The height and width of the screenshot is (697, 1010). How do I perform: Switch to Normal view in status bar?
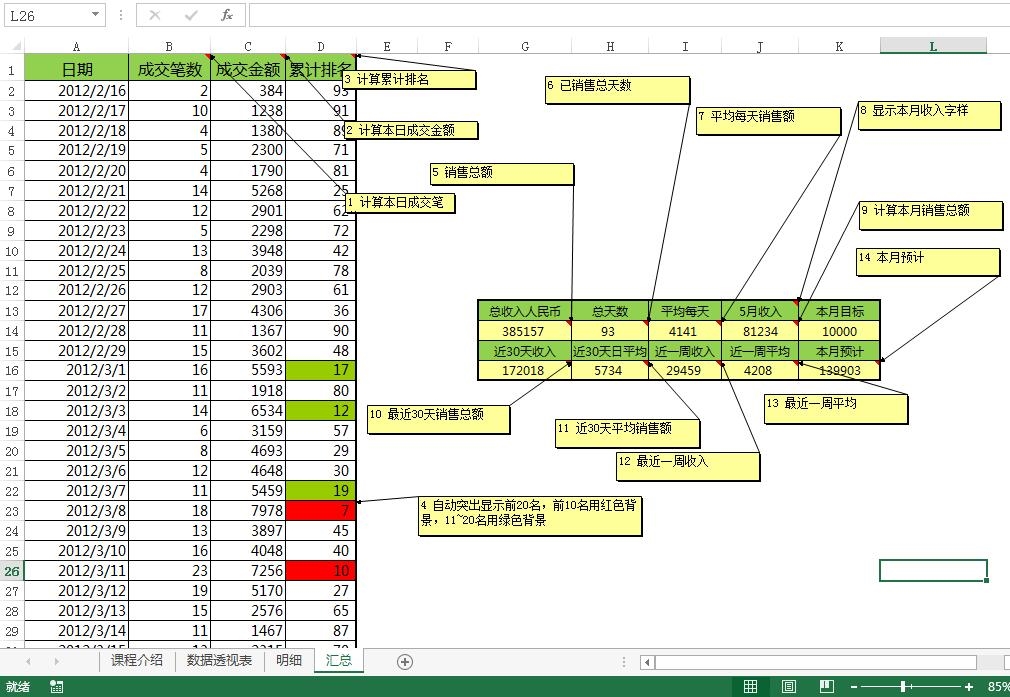point(750,687)
